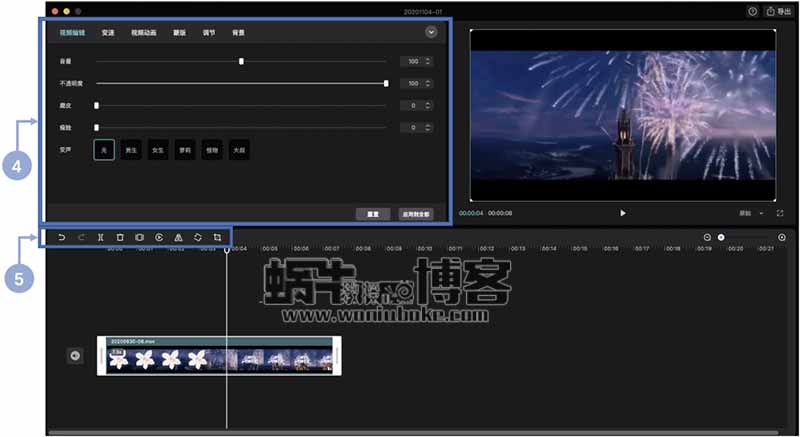This screenshot has height=437, width=800.
Task: Open the crop tool
Action: [x=217, y=237]
